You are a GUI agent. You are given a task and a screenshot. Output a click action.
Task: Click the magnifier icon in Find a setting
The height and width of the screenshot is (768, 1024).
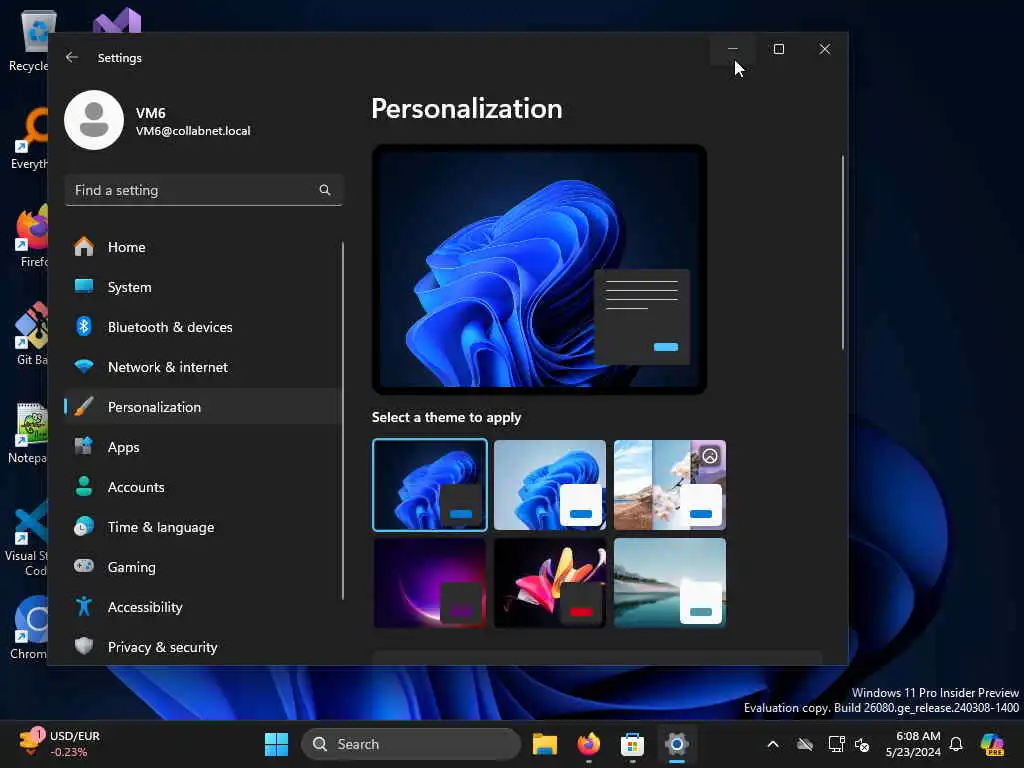pos(325,190)
